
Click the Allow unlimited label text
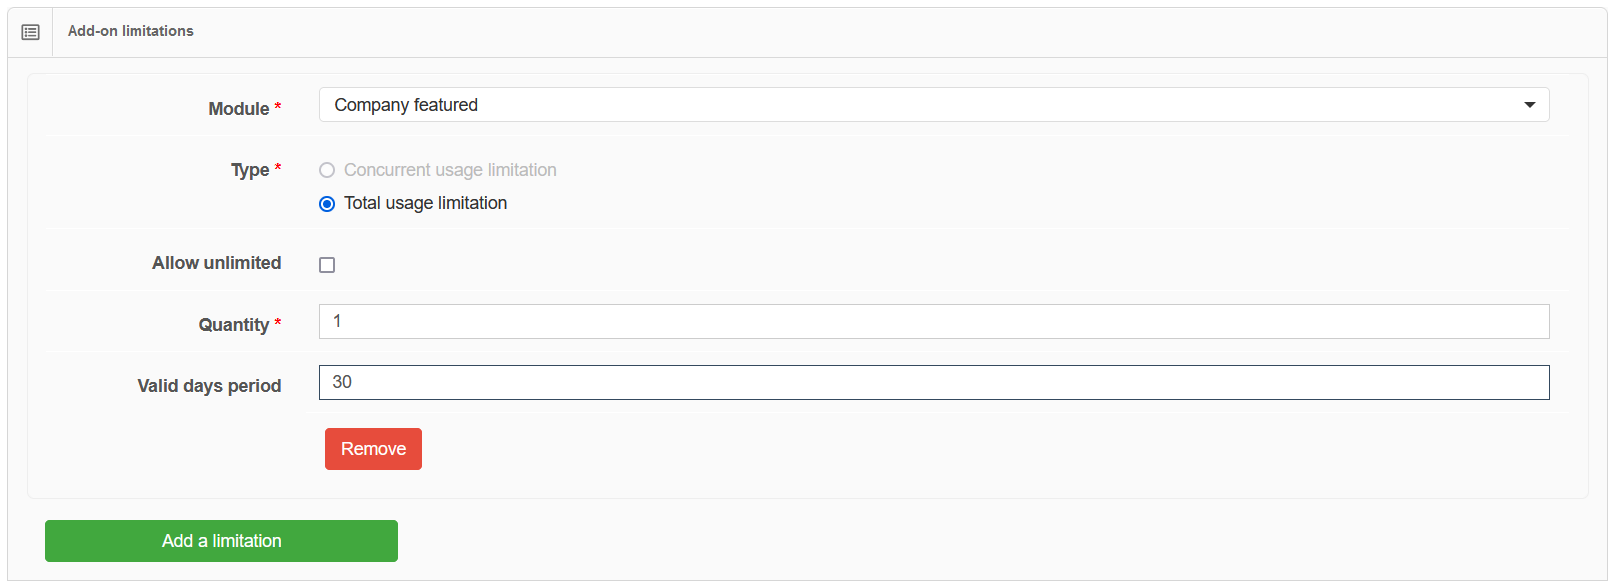pyautogui.click(x=216, y=263)
